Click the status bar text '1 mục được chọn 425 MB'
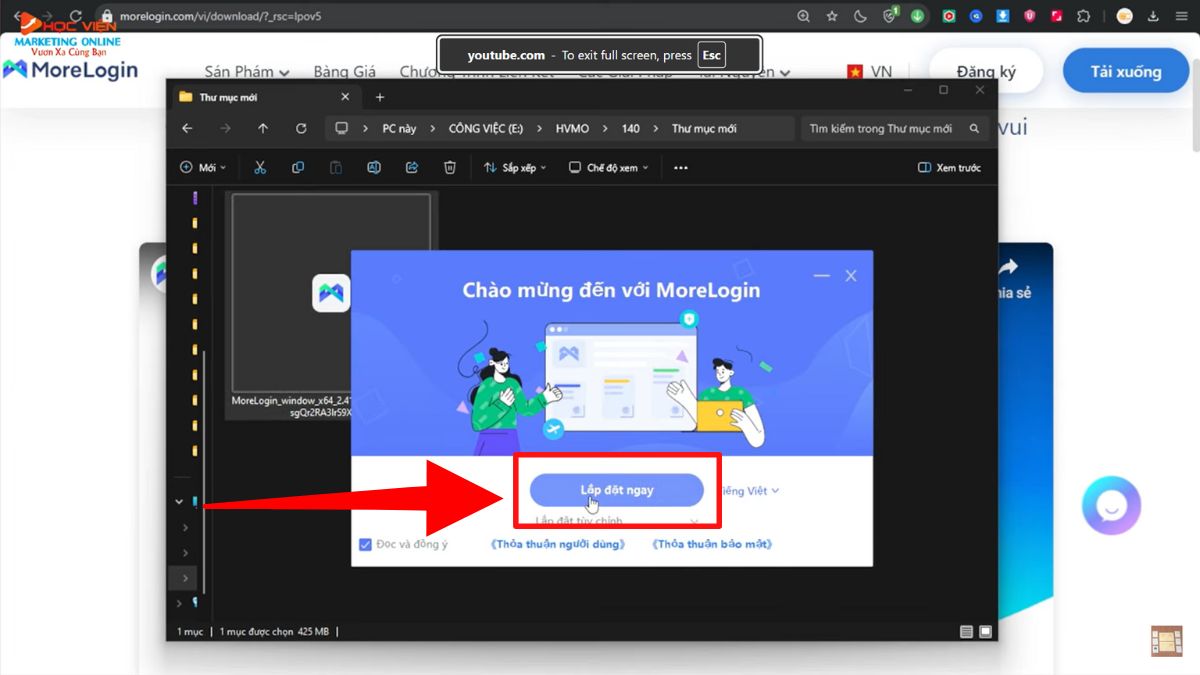The width and height of the screenshot is (1200, 675). [x=276, y=632]
